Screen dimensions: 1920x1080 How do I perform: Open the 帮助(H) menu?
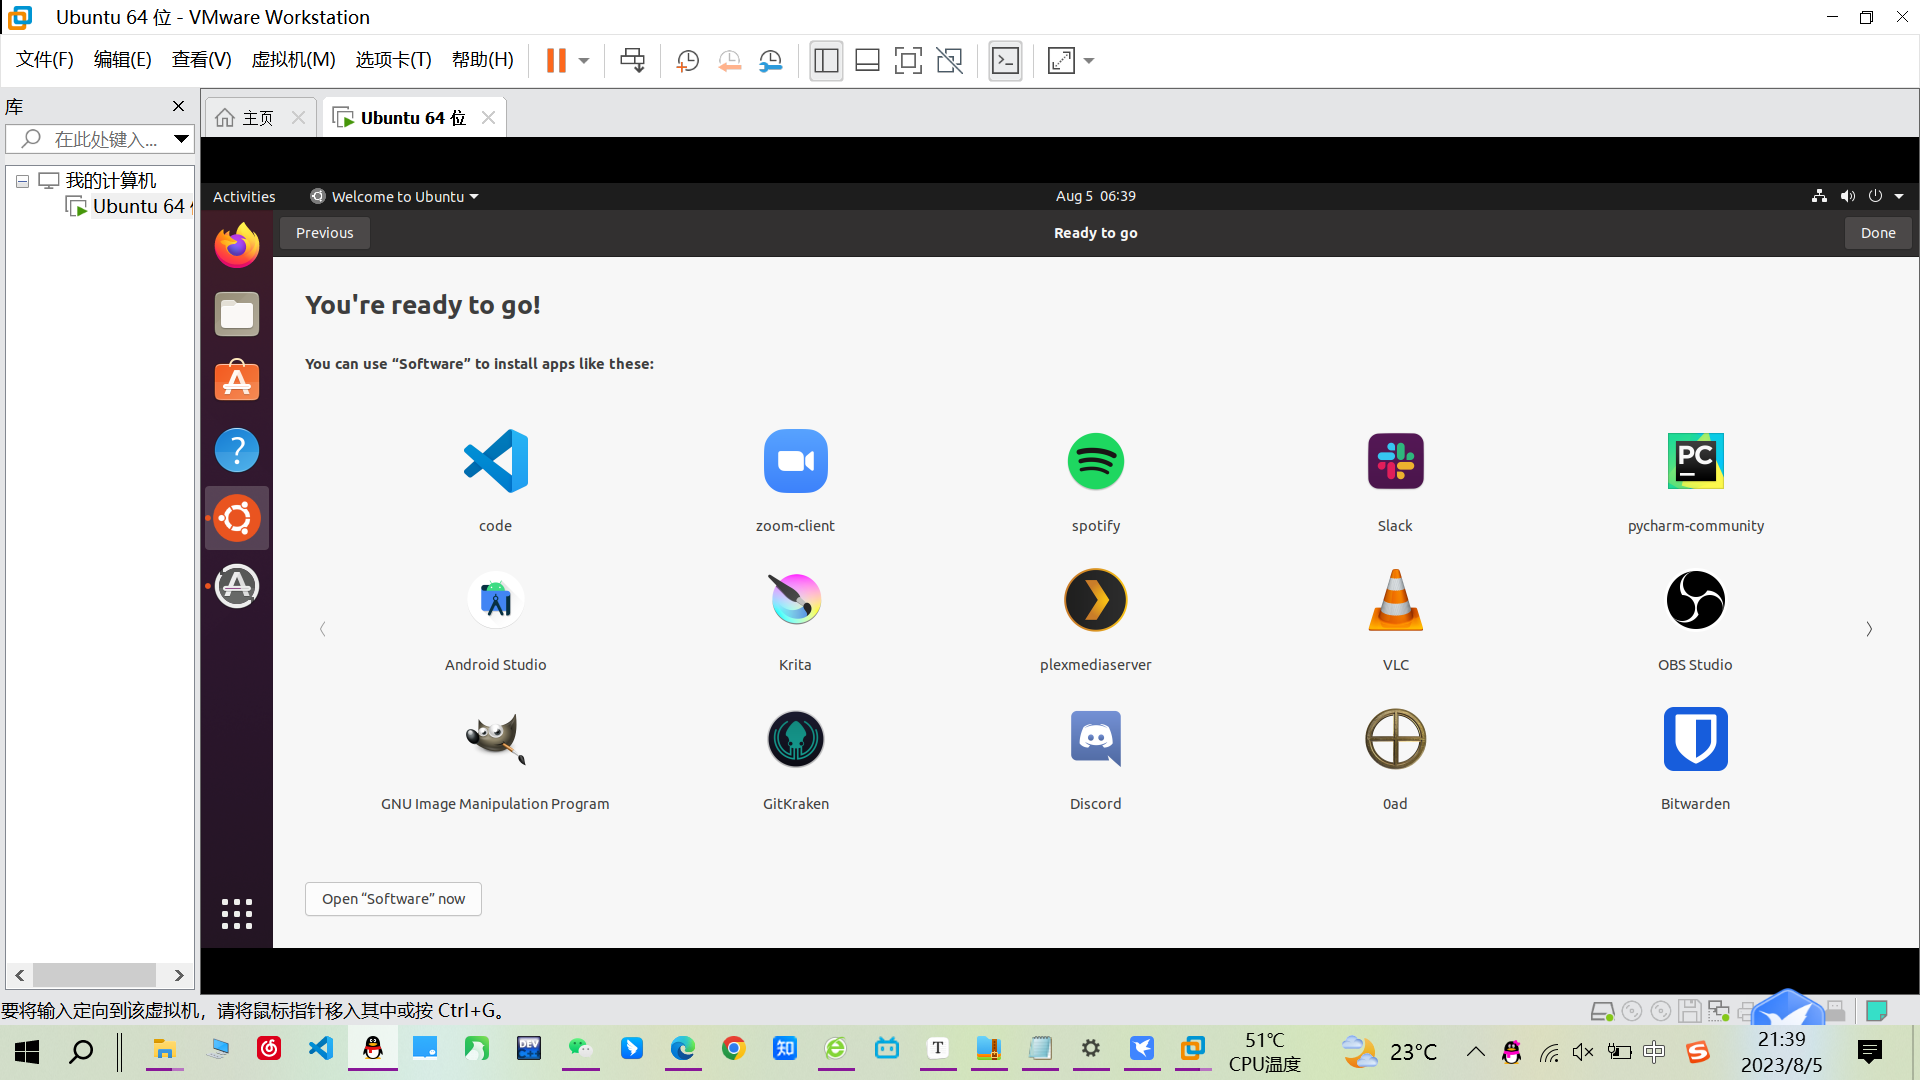pyautogui.click(x=483, y=60)
